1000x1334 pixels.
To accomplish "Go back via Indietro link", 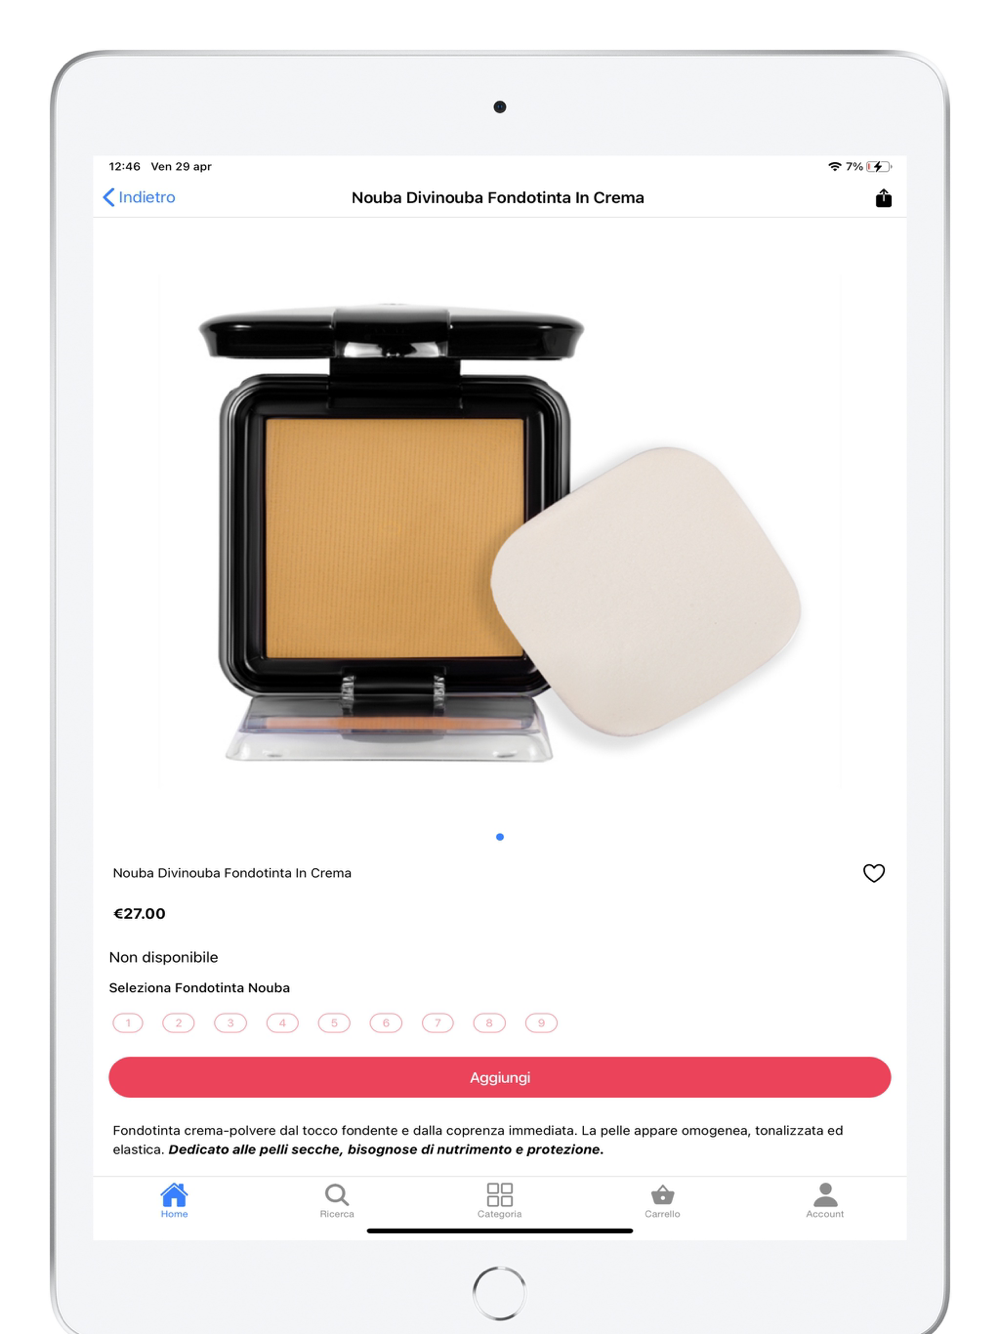I will click(x=147, y=198).
